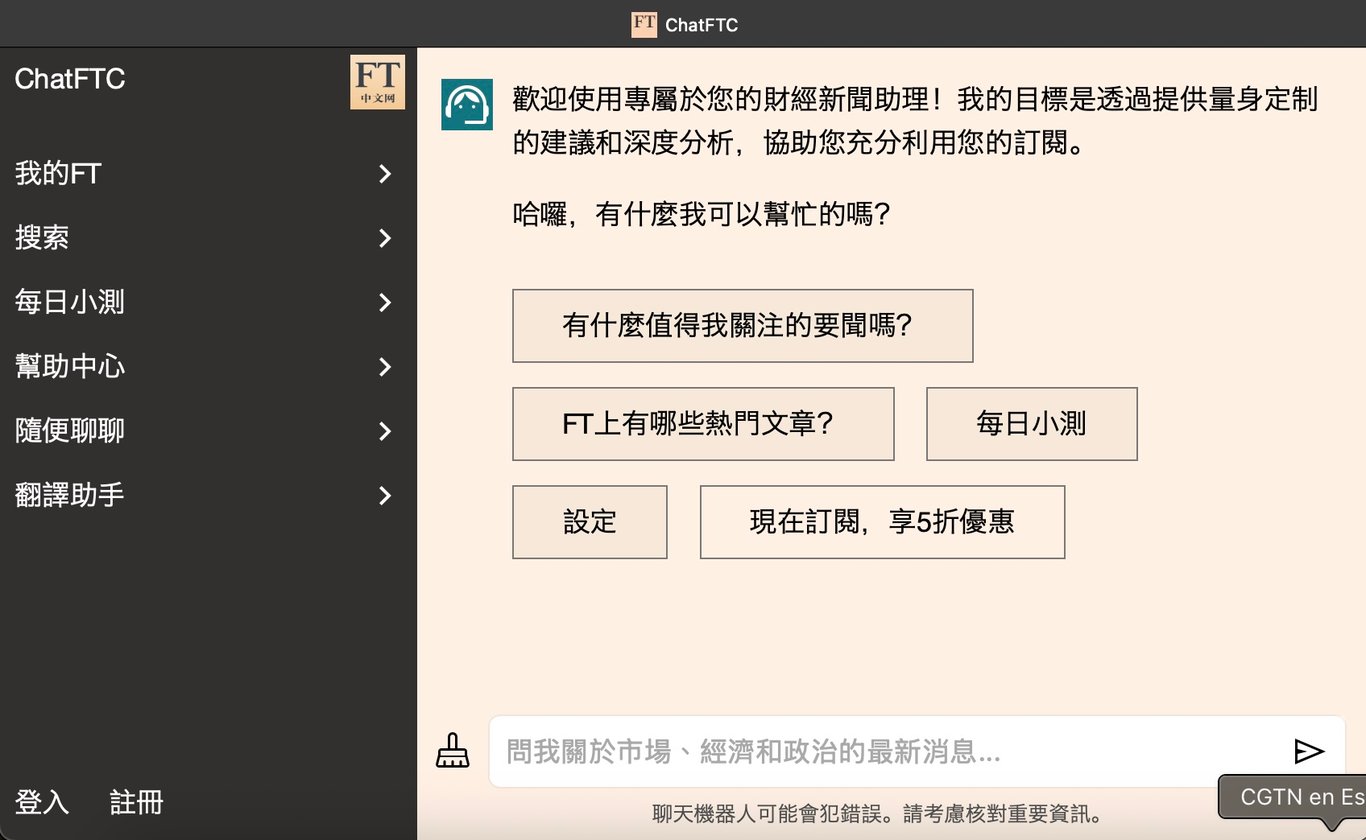Image resolution: width=1366 pixels, height=840 pixels.
Task: Click the broom clear-chat icon
Action: 453,751
